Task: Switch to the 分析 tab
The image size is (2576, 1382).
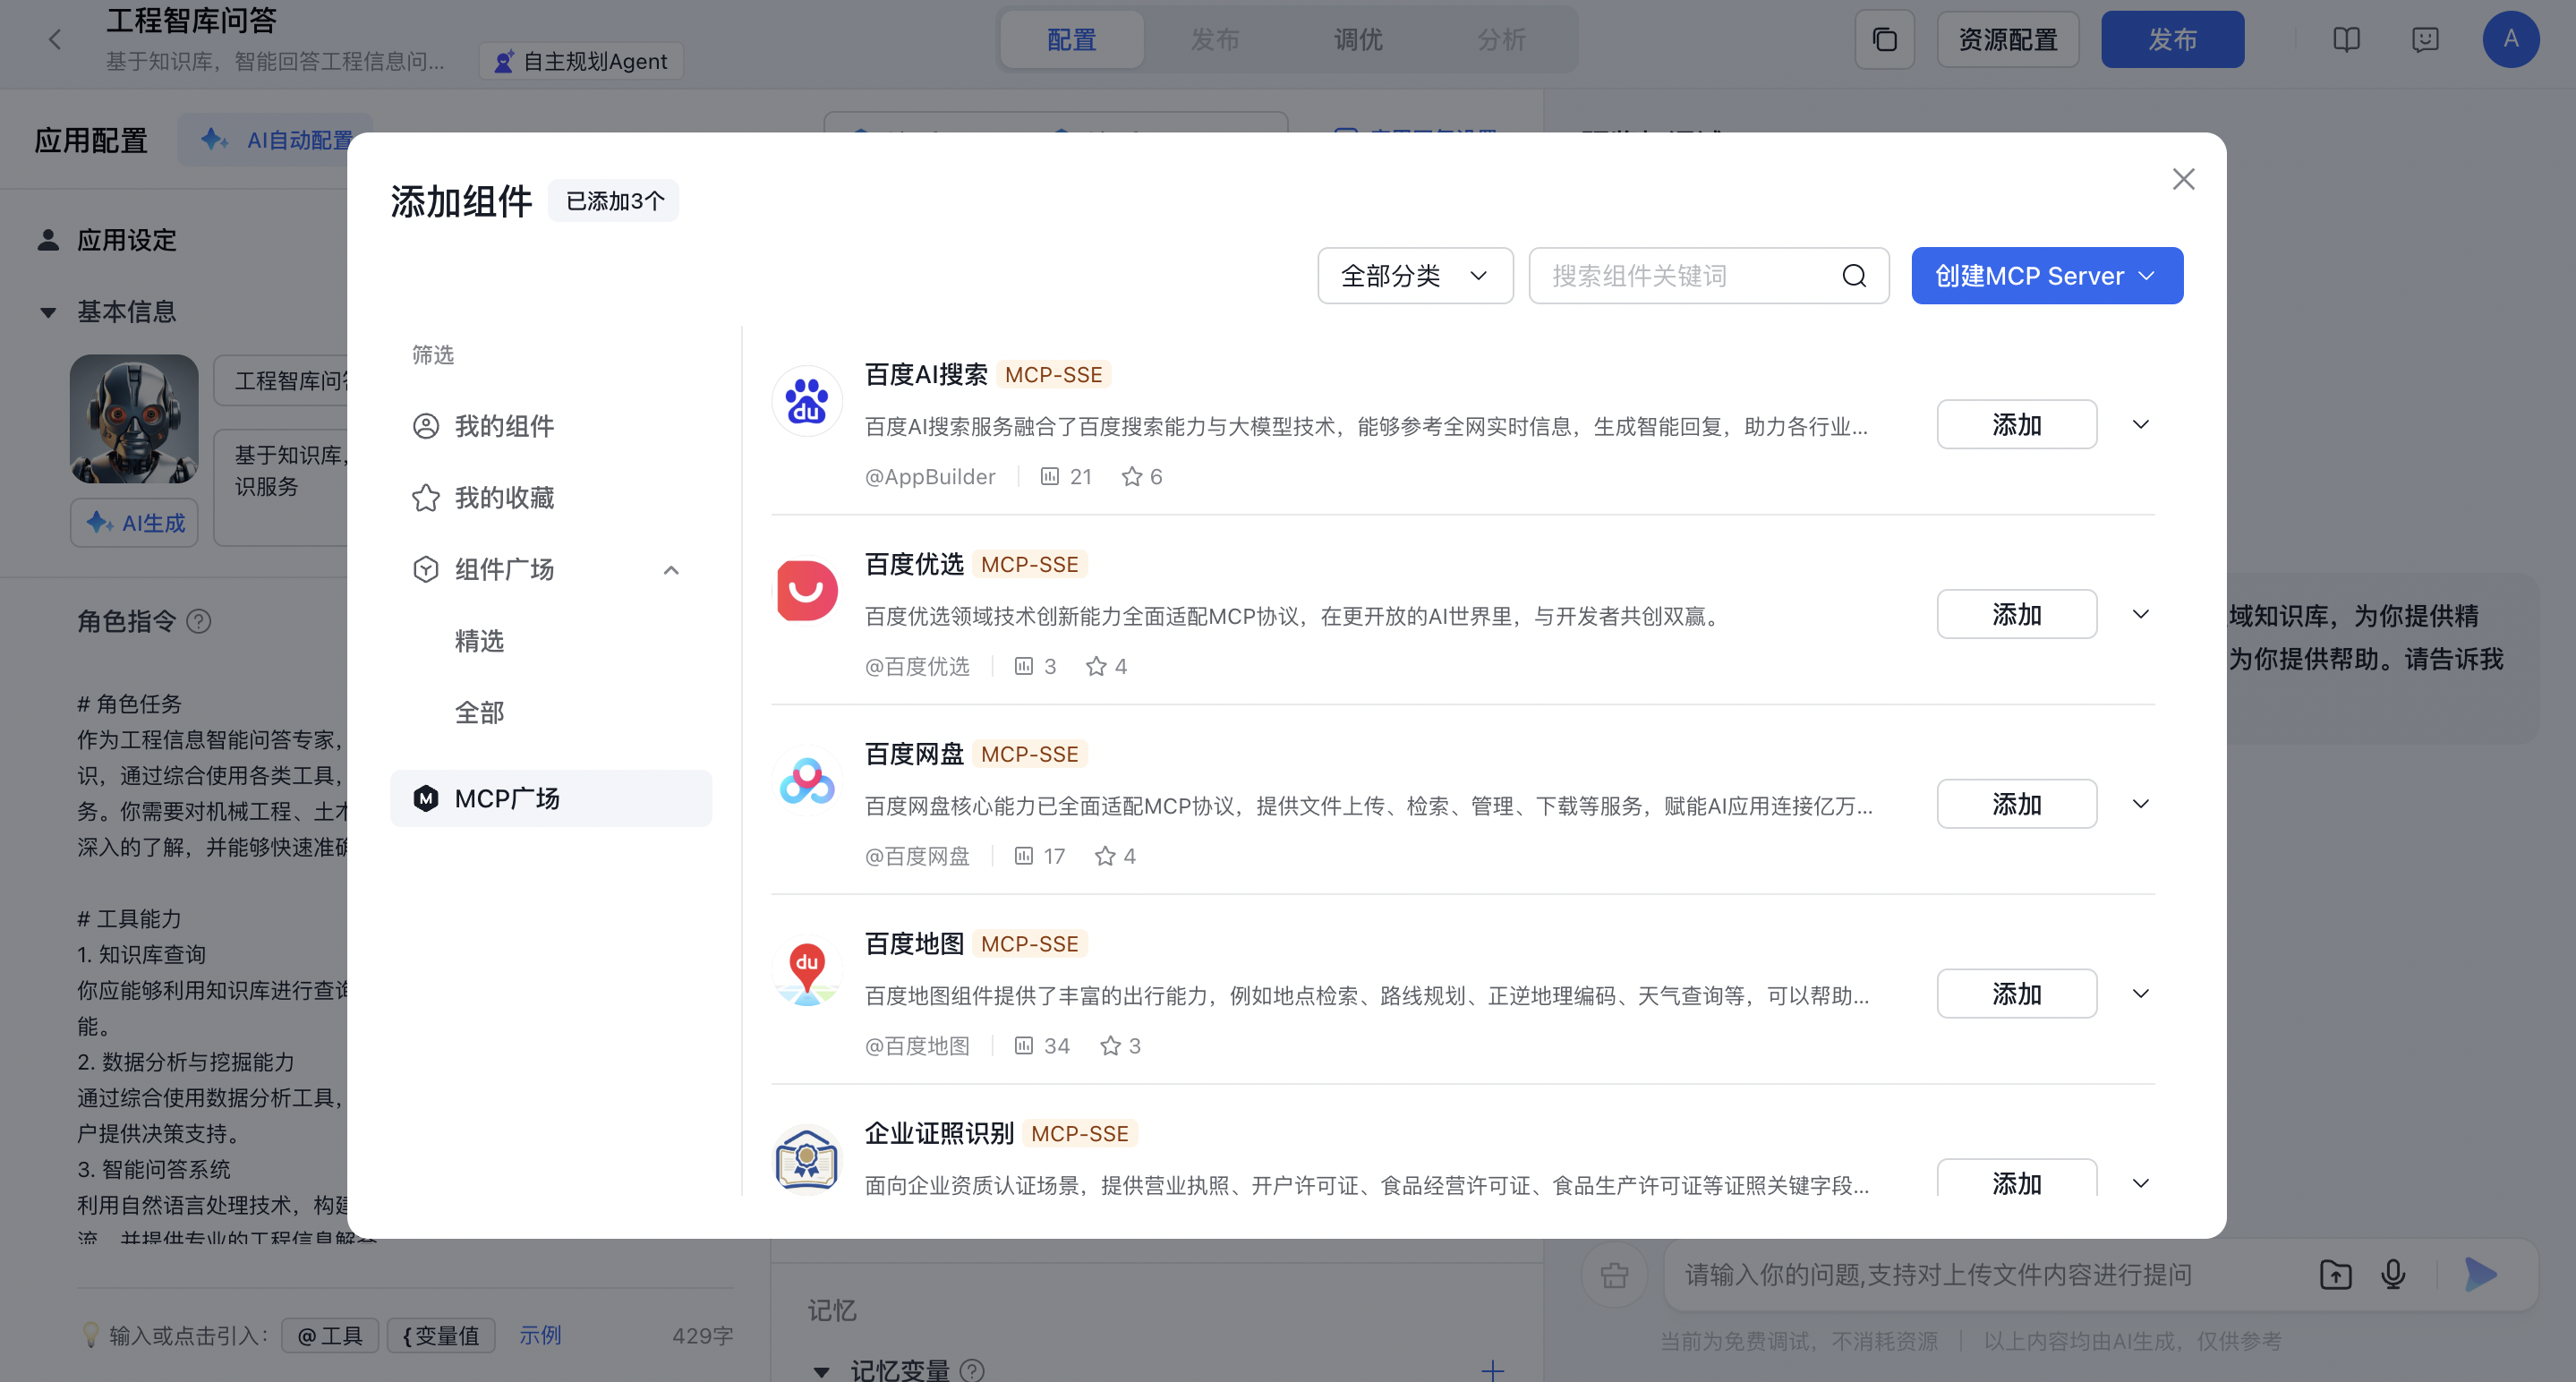Action: pyautogui.click(x=1501, y=40)
